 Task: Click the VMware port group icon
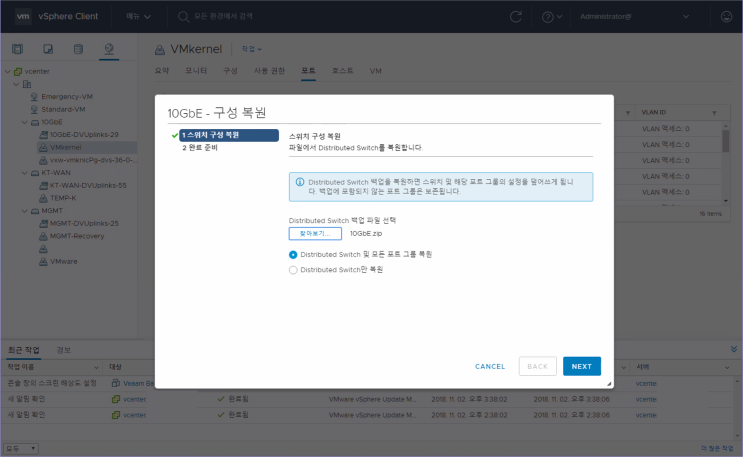coord(43,262)
